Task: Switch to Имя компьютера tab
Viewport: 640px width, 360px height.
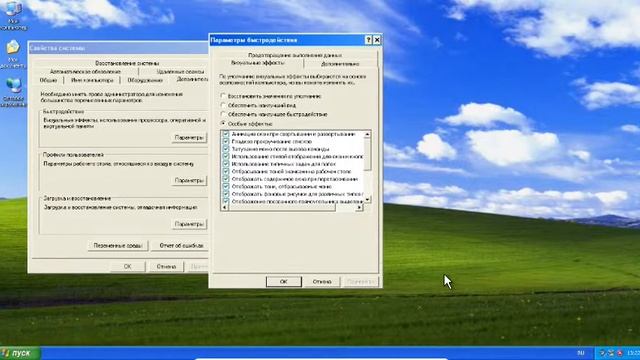Action: click(92, 80)
